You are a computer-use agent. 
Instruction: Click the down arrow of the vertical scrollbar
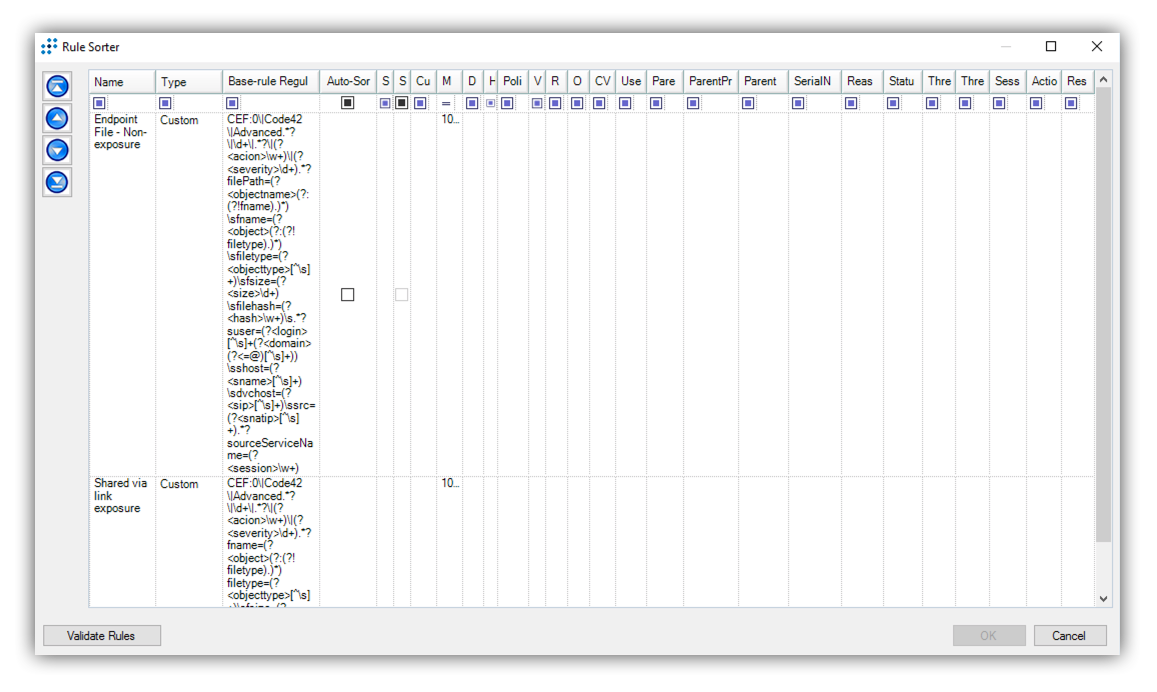click(x=1102, y=598)
